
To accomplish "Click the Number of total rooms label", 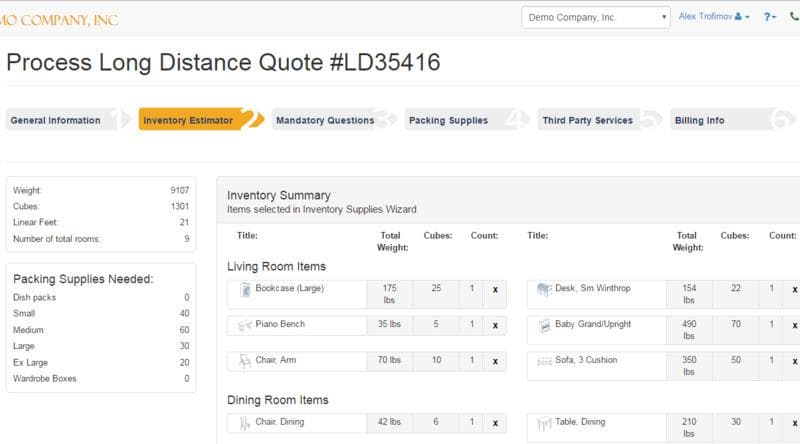I will click(57, 239).
